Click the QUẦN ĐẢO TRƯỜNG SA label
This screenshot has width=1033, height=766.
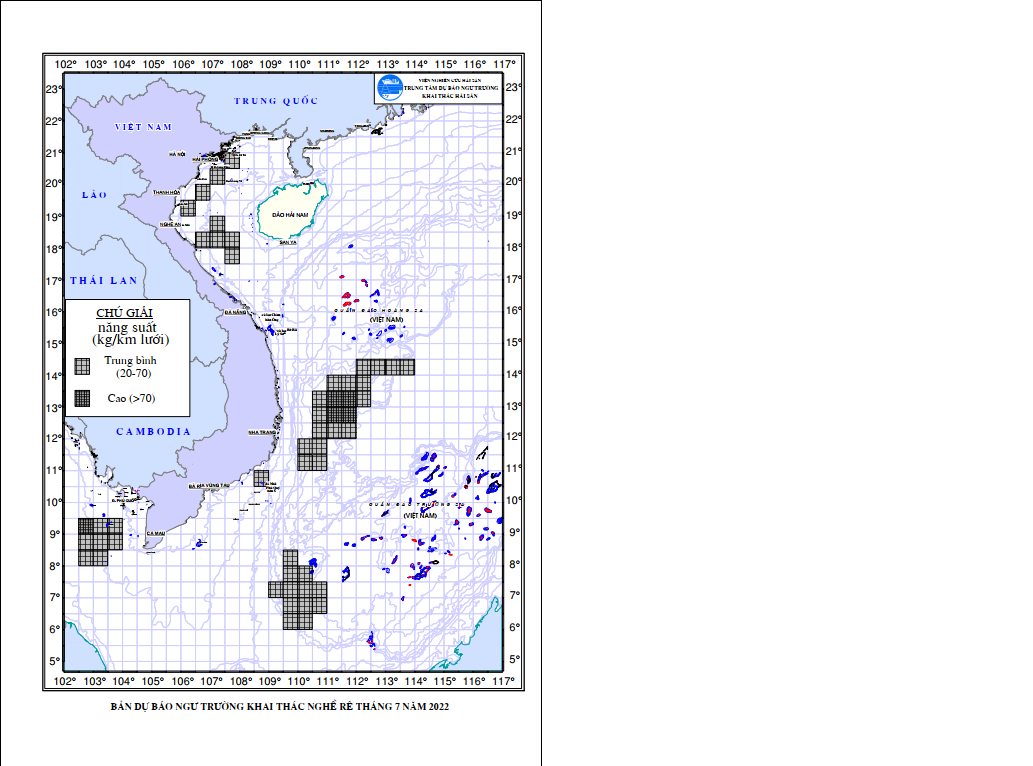[x=416, y=504]
